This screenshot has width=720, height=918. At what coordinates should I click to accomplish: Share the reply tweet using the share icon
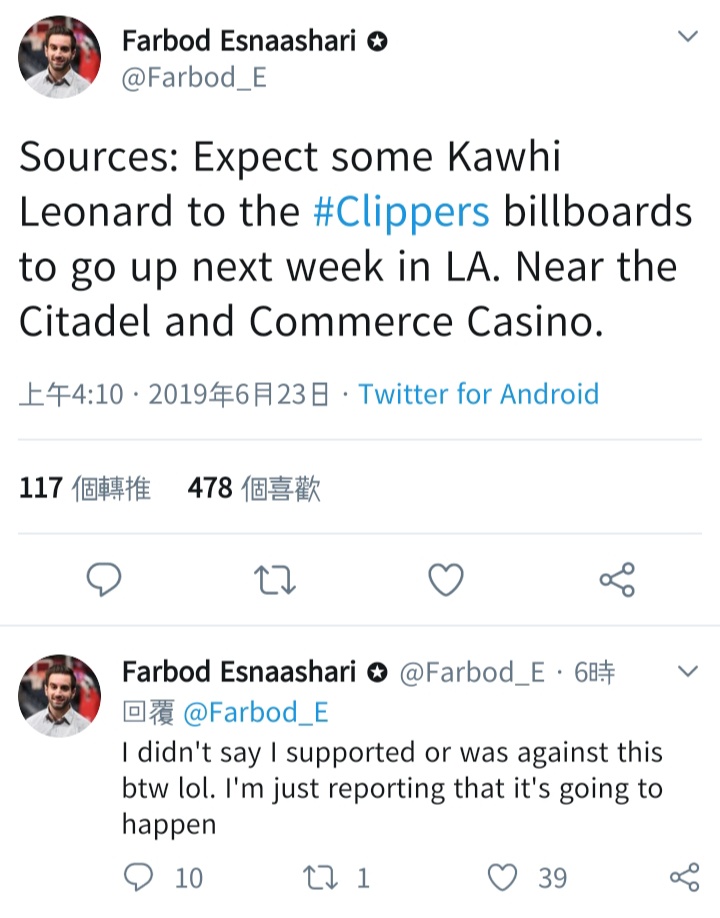684,878
